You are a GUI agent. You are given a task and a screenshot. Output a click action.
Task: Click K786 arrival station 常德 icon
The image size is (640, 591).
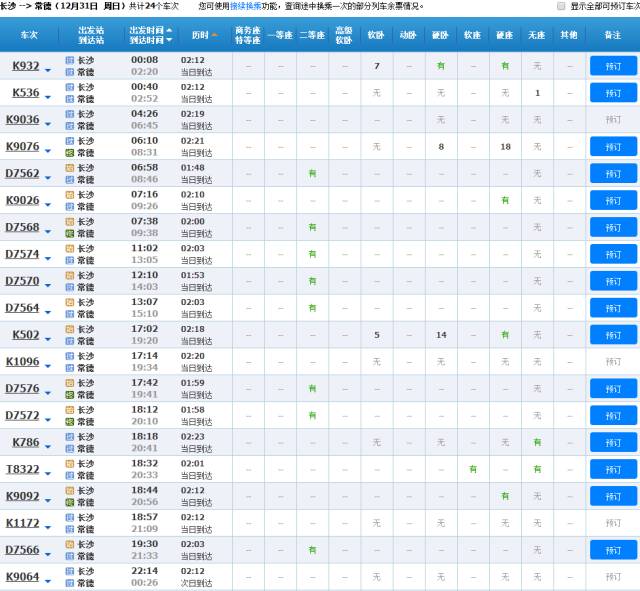(70, 449)
